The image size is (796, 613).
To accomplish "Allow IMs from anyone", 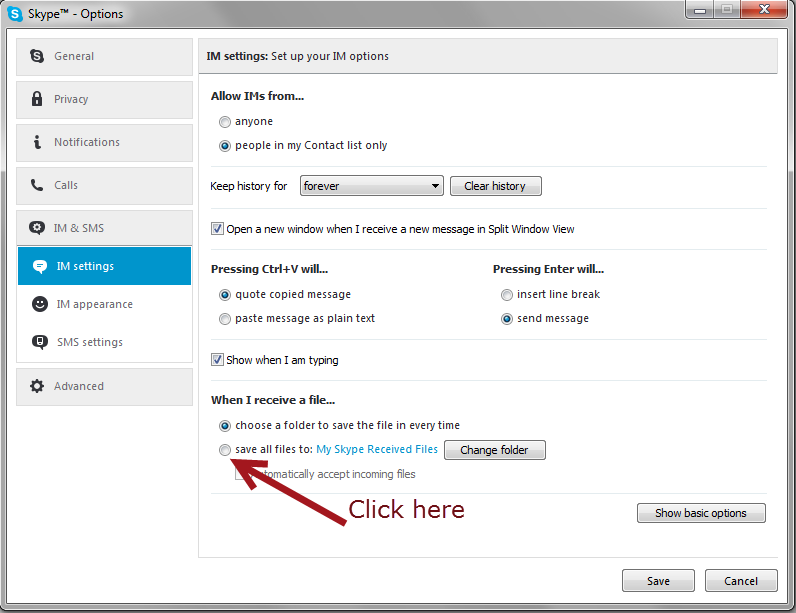I will tap(225, 122).
